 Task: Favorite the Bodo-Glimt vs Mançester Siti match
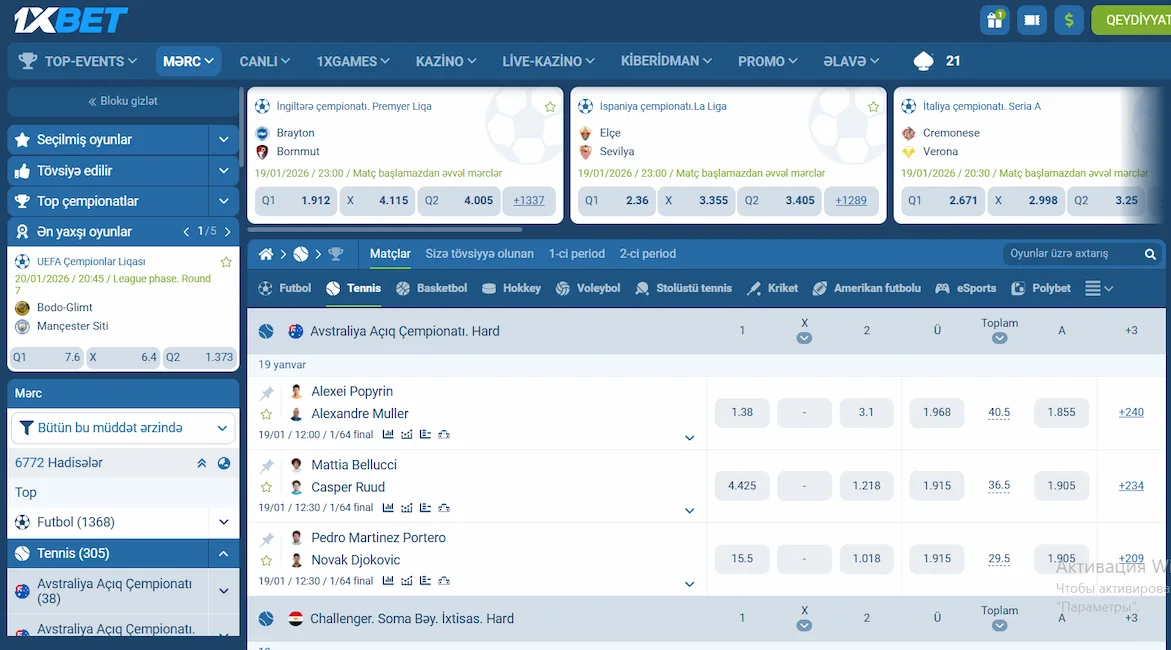(226, 261)
